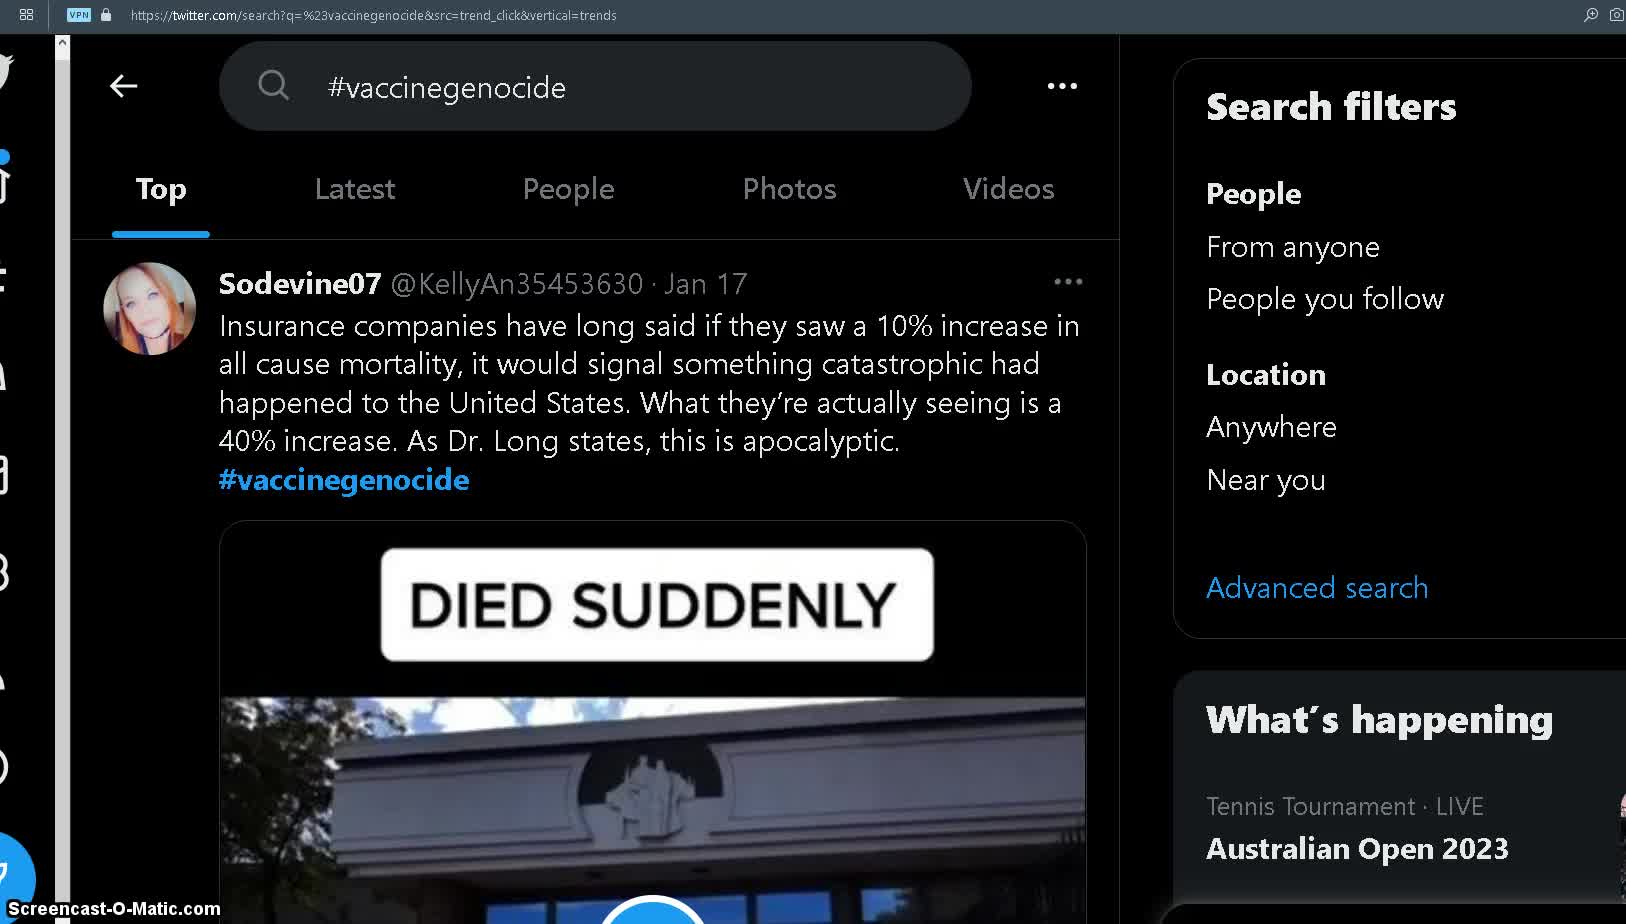Open the Advanced search link
The image size is (1626, 924).
pyautogui.click(x=1317, y=588)
